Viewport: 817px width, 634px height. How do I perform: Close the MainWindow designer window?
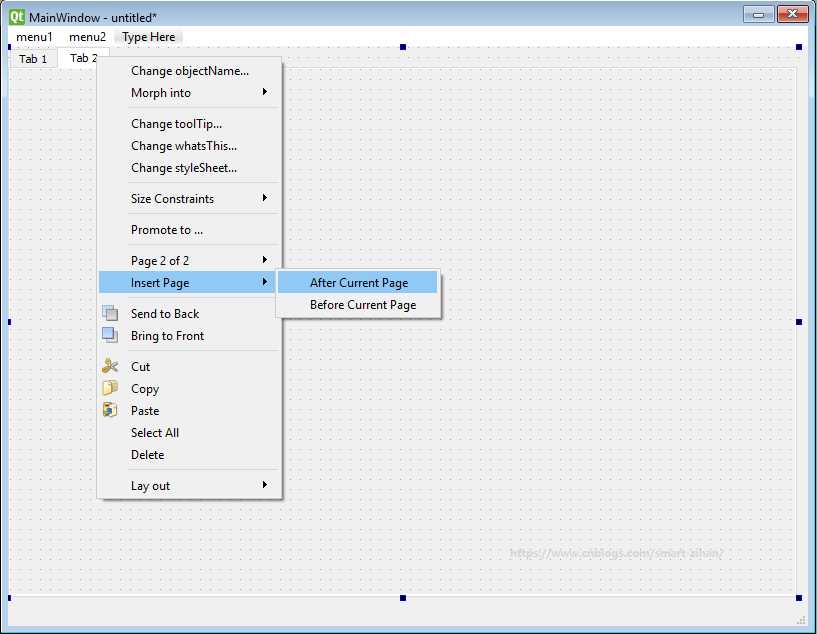(793, 14)
